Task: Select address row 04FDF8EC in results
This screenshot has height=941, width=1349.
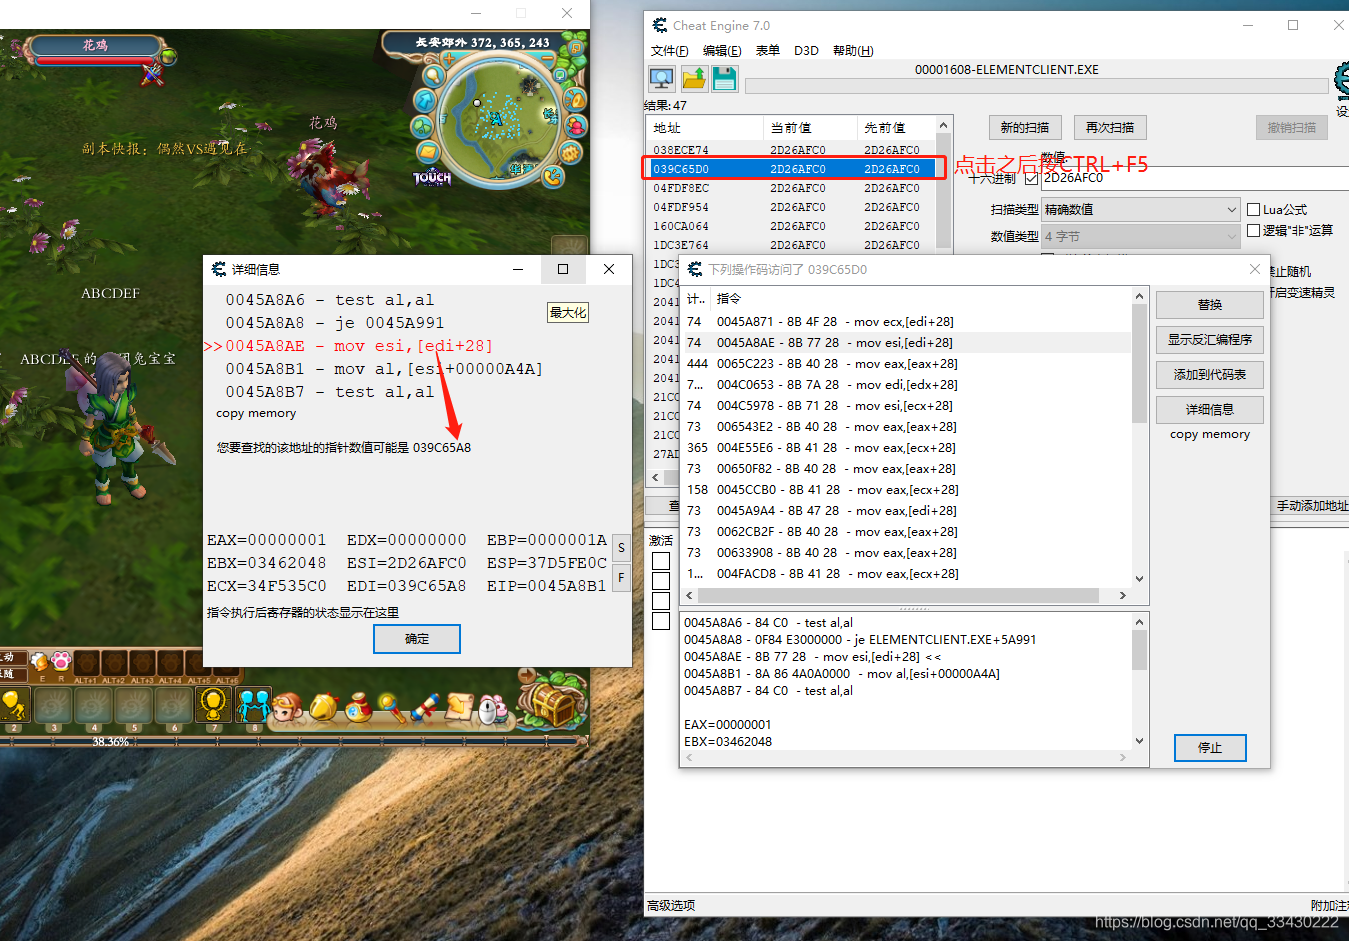Action: 790,188
